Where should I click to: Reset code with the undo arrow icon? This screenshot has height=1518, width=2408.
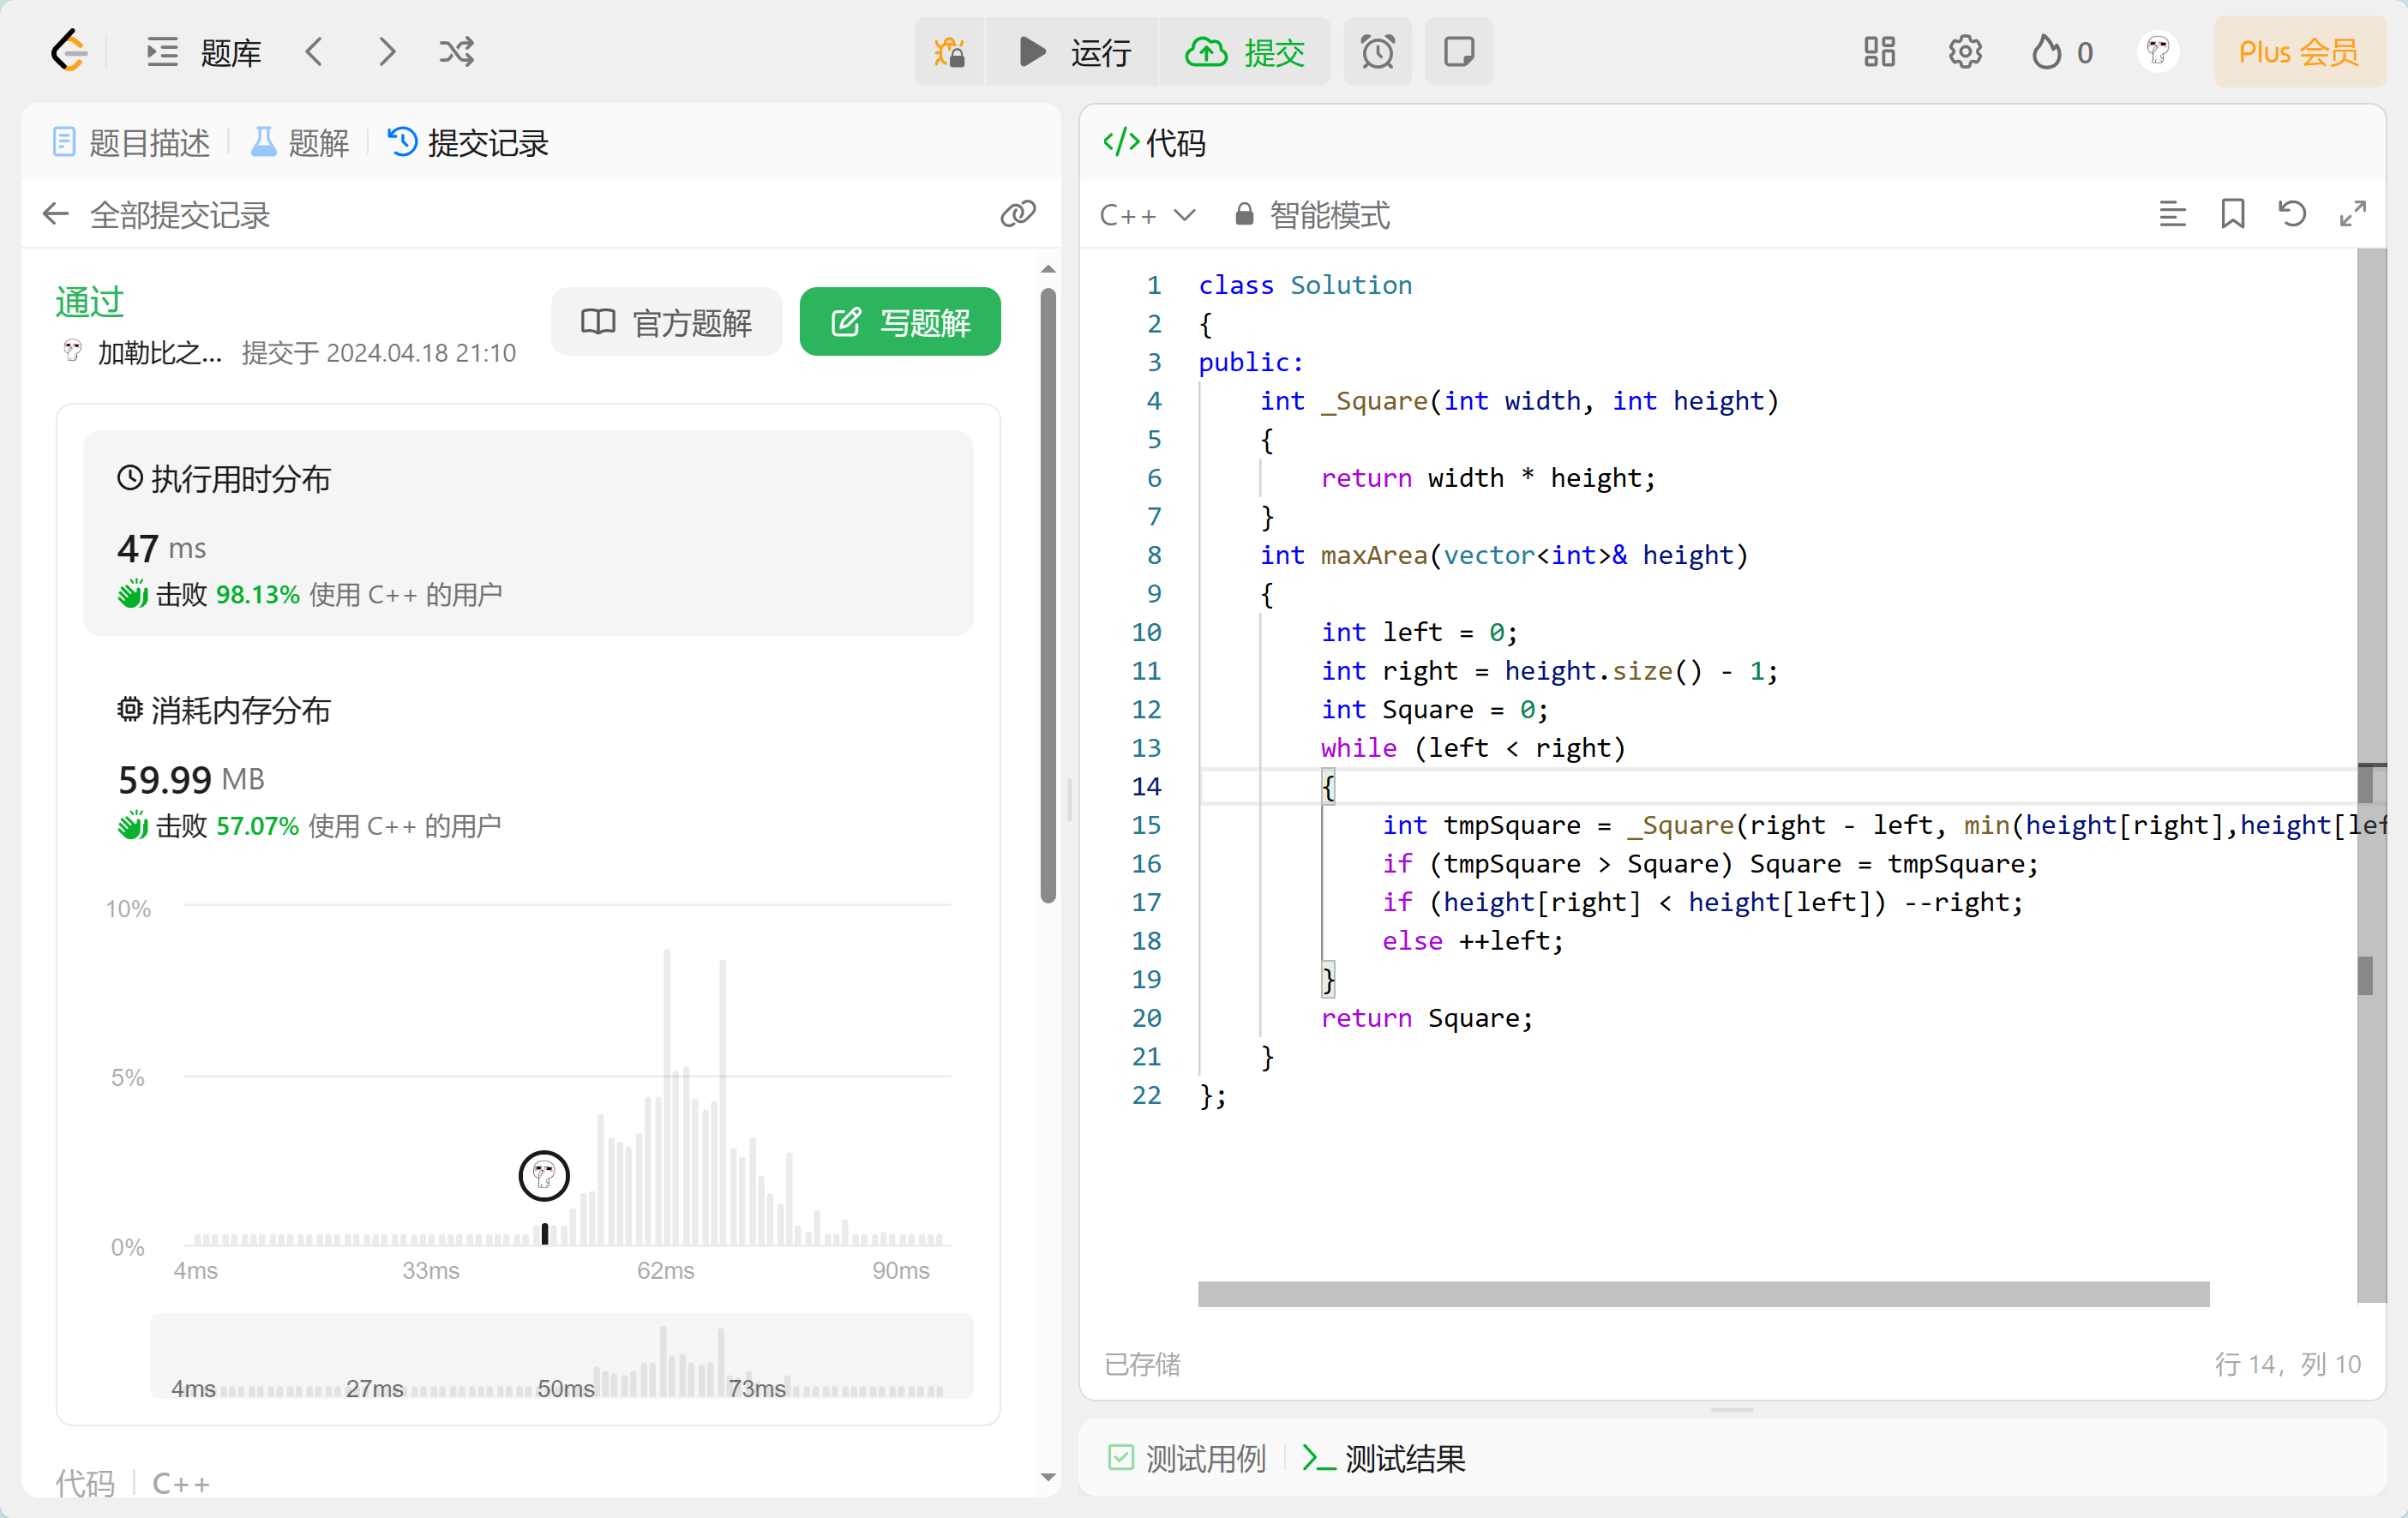pos(2292,214)
